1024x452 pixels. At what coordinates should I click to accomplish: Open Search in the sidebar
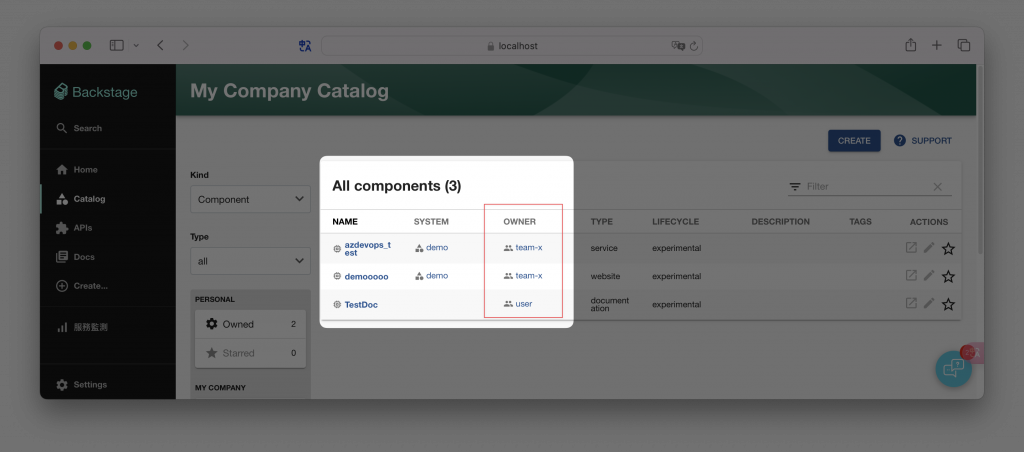point(79,128)
